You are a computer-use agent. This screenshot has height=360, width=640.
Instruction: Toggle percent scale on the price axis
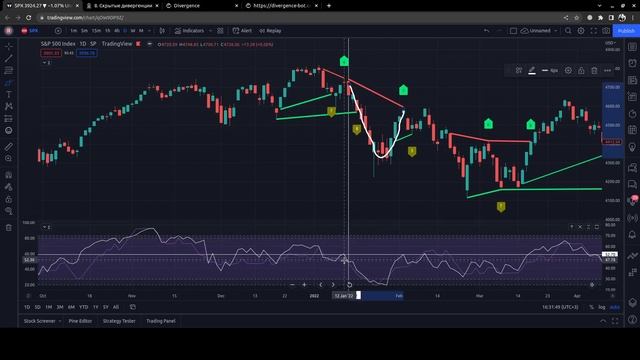pos(591,307)
